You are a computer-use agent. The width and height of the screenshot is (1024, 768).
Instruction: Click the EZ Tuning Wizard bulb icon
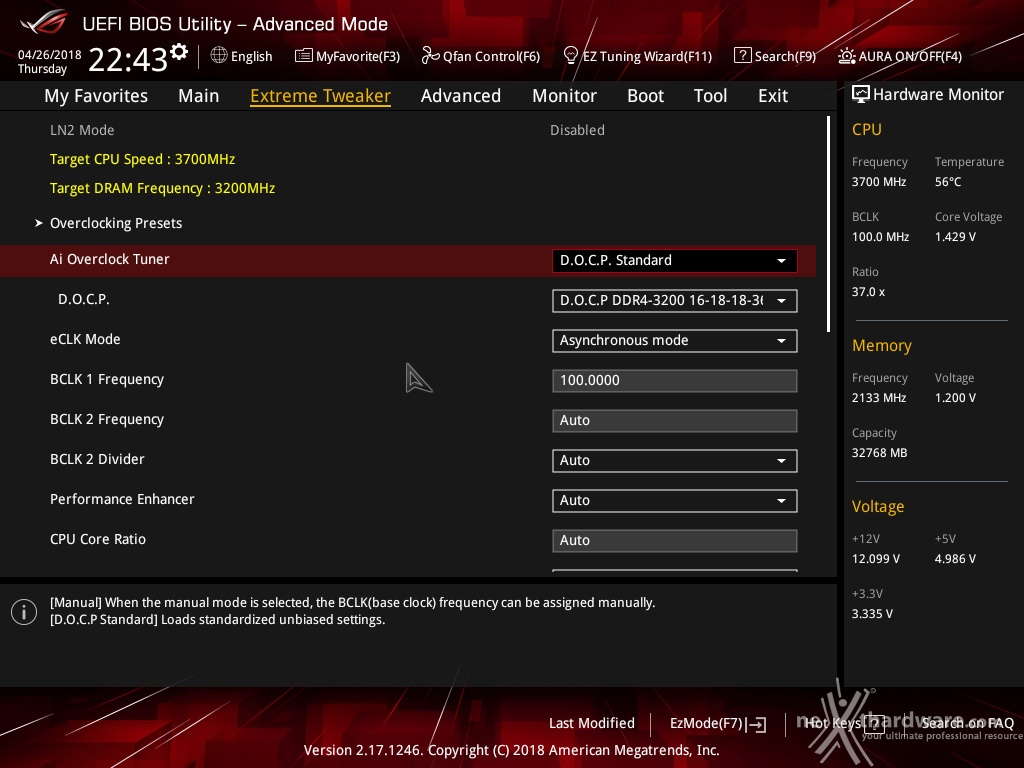[x=571, y=56]
